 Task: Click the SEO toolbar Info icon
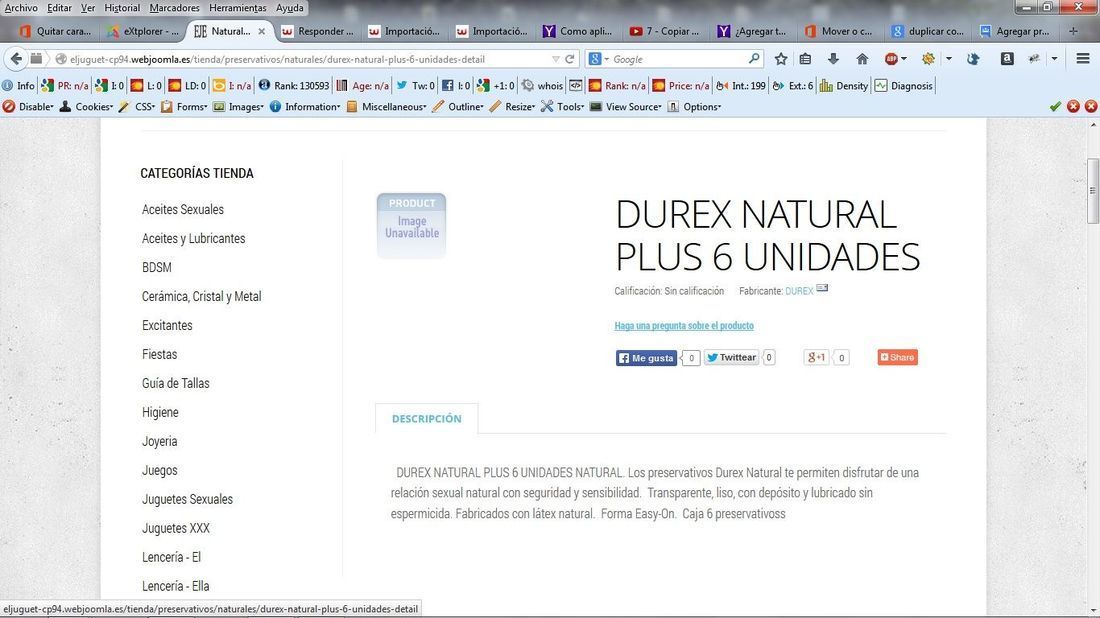(x=18, y=86)
